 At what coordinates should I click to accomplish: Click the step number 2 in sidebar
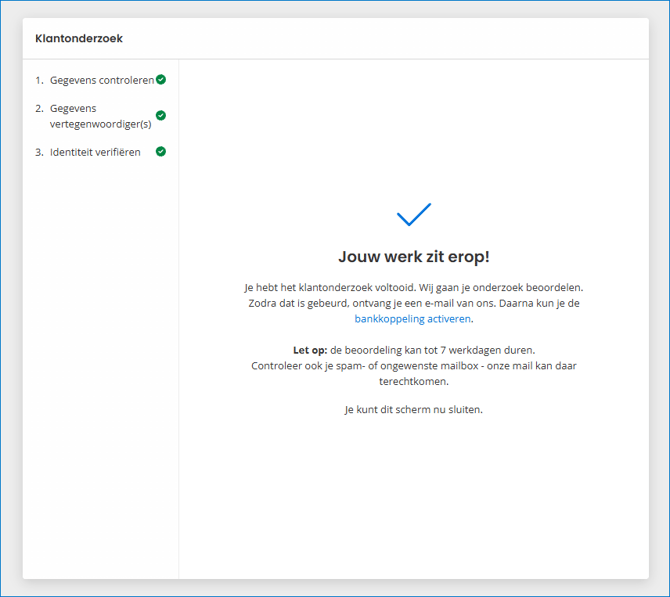(x=38, y=108)
